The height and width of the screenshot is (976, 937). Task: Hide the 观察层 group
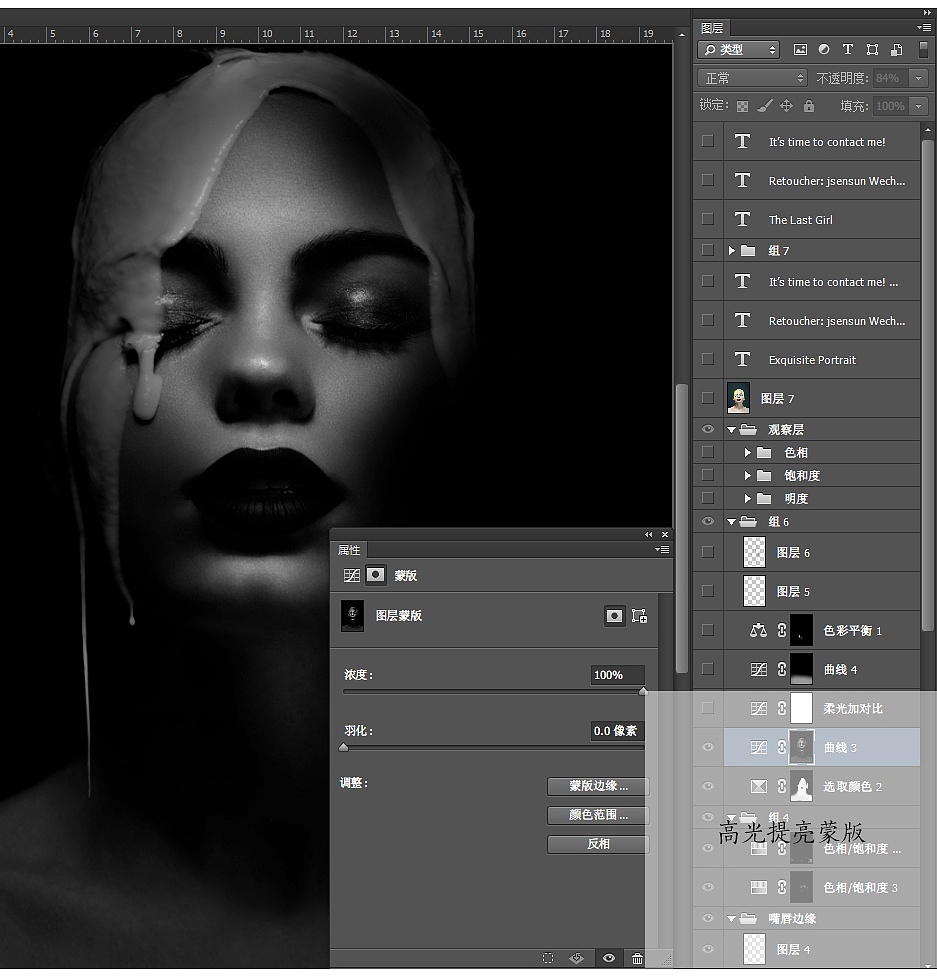[x=708, y=429]
